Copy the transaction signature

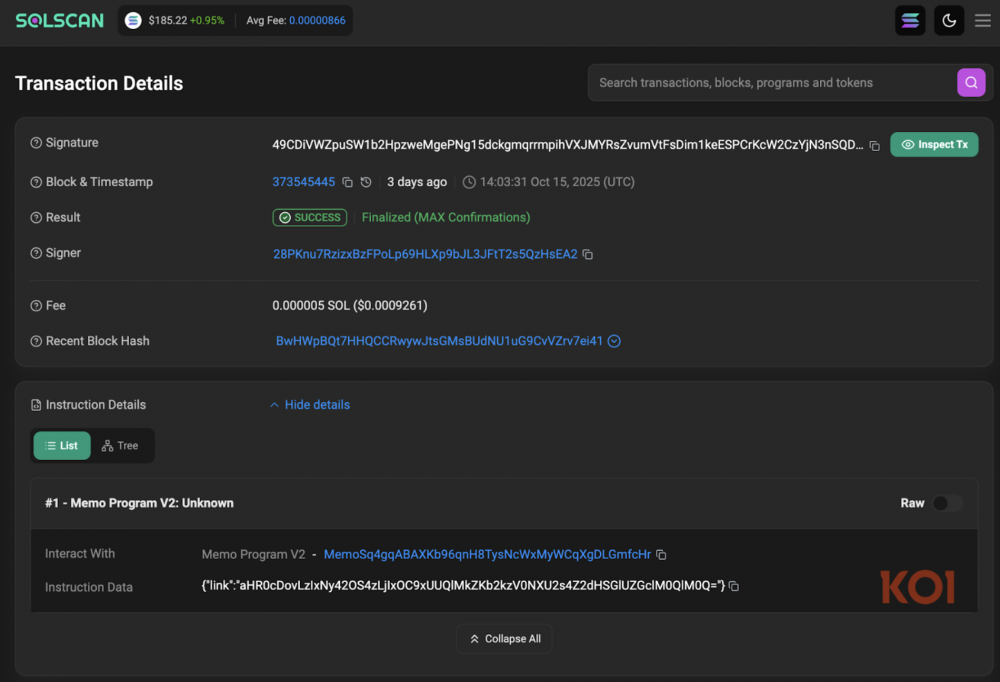point(875,146)
